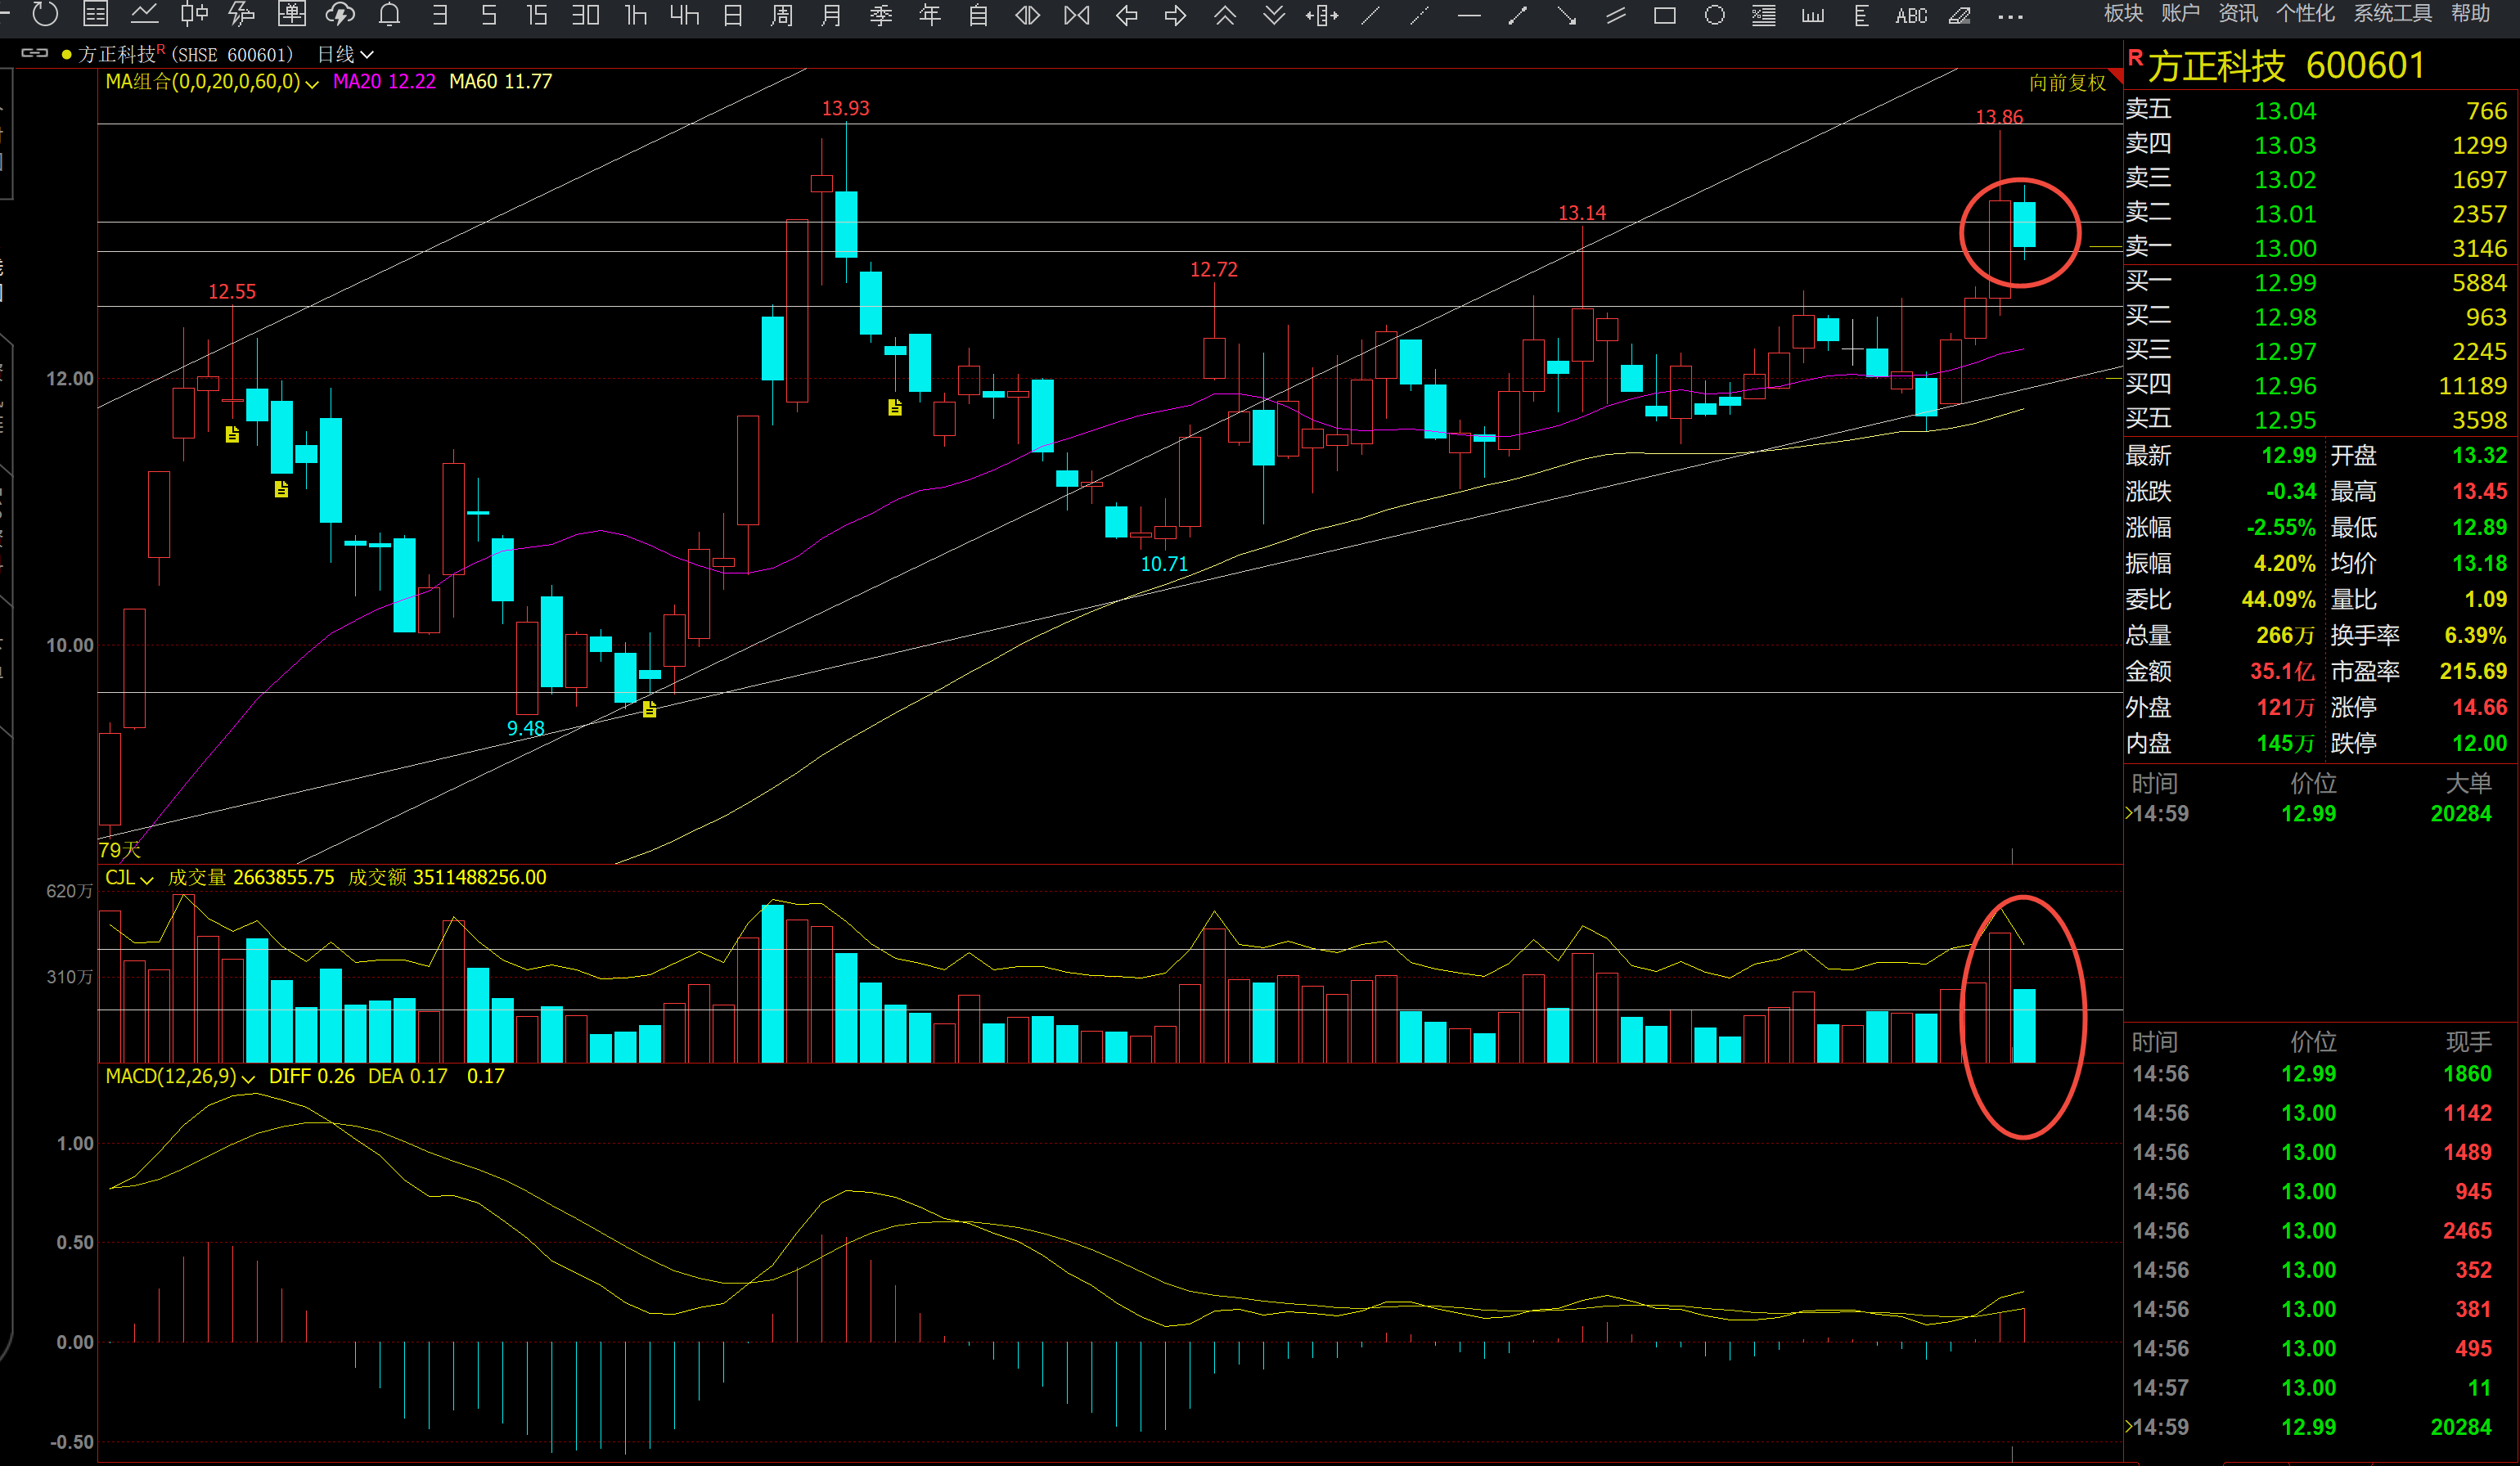Expand the 日线 period dropdown
Image resolution: width=2520 pixels, height=1466 pixels.
click(x=345, y=54)
